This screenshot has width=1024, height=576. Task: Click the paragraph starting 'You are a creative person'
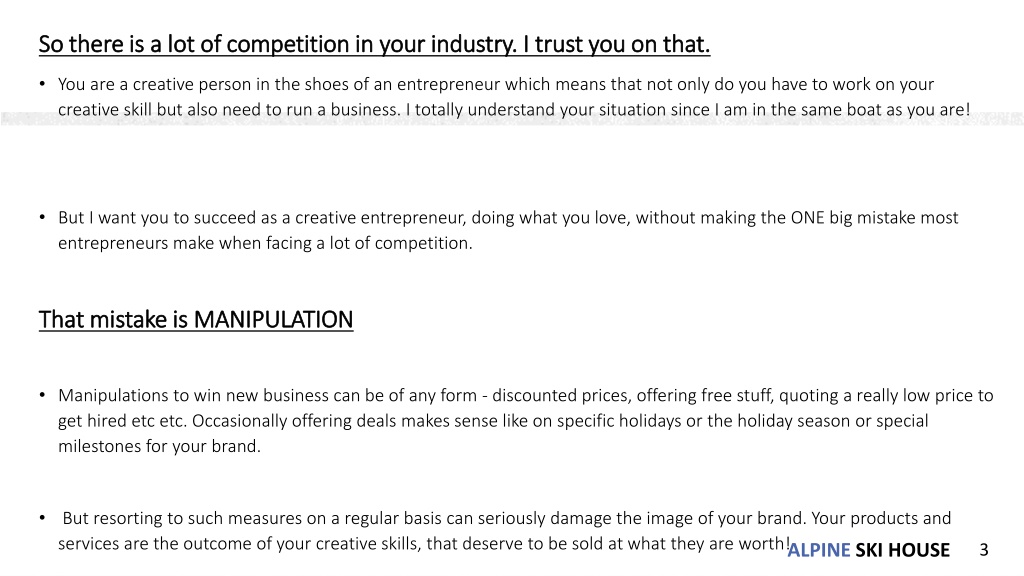tap(514, 97)
